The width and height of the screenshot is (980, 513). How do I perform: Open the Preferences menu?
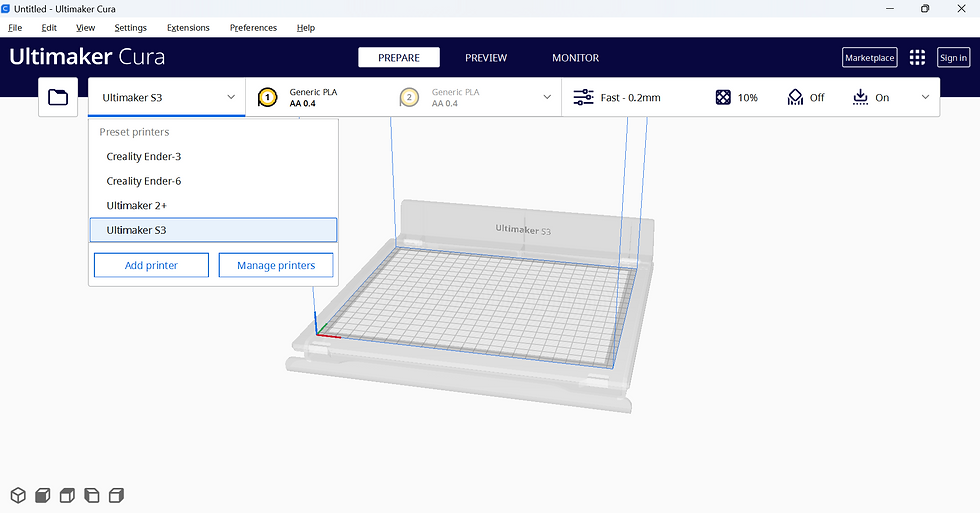coord(253,27)
